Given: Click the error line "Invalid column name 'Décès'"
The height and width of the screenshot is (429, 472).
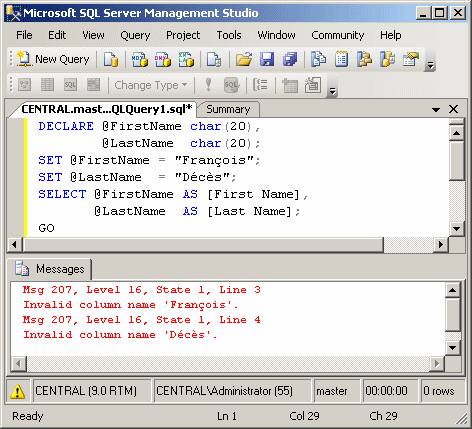Looking at the screenshot, I should click(120, 335).
